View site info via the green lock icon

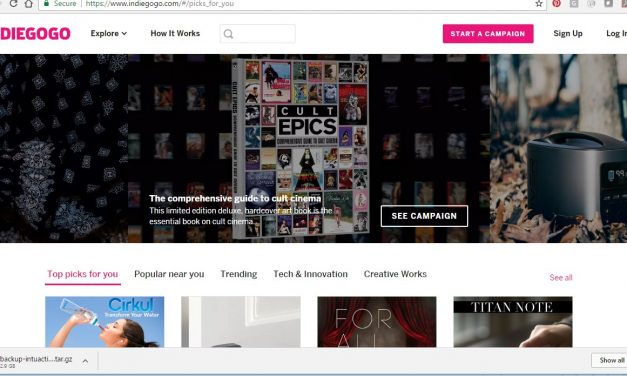pos(46,3)
